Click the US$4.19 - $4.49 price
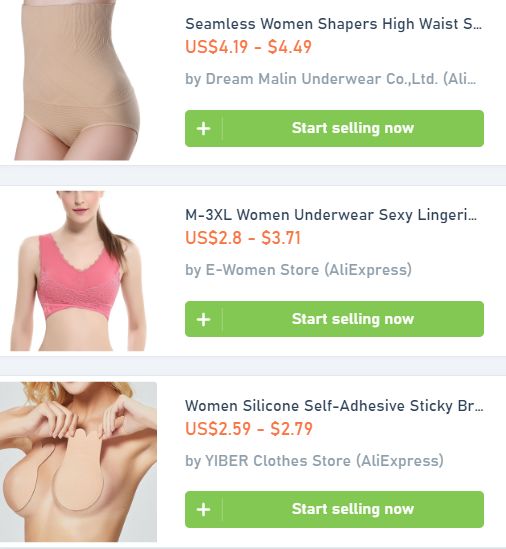 pyautogui.click(x=248, y=47)
